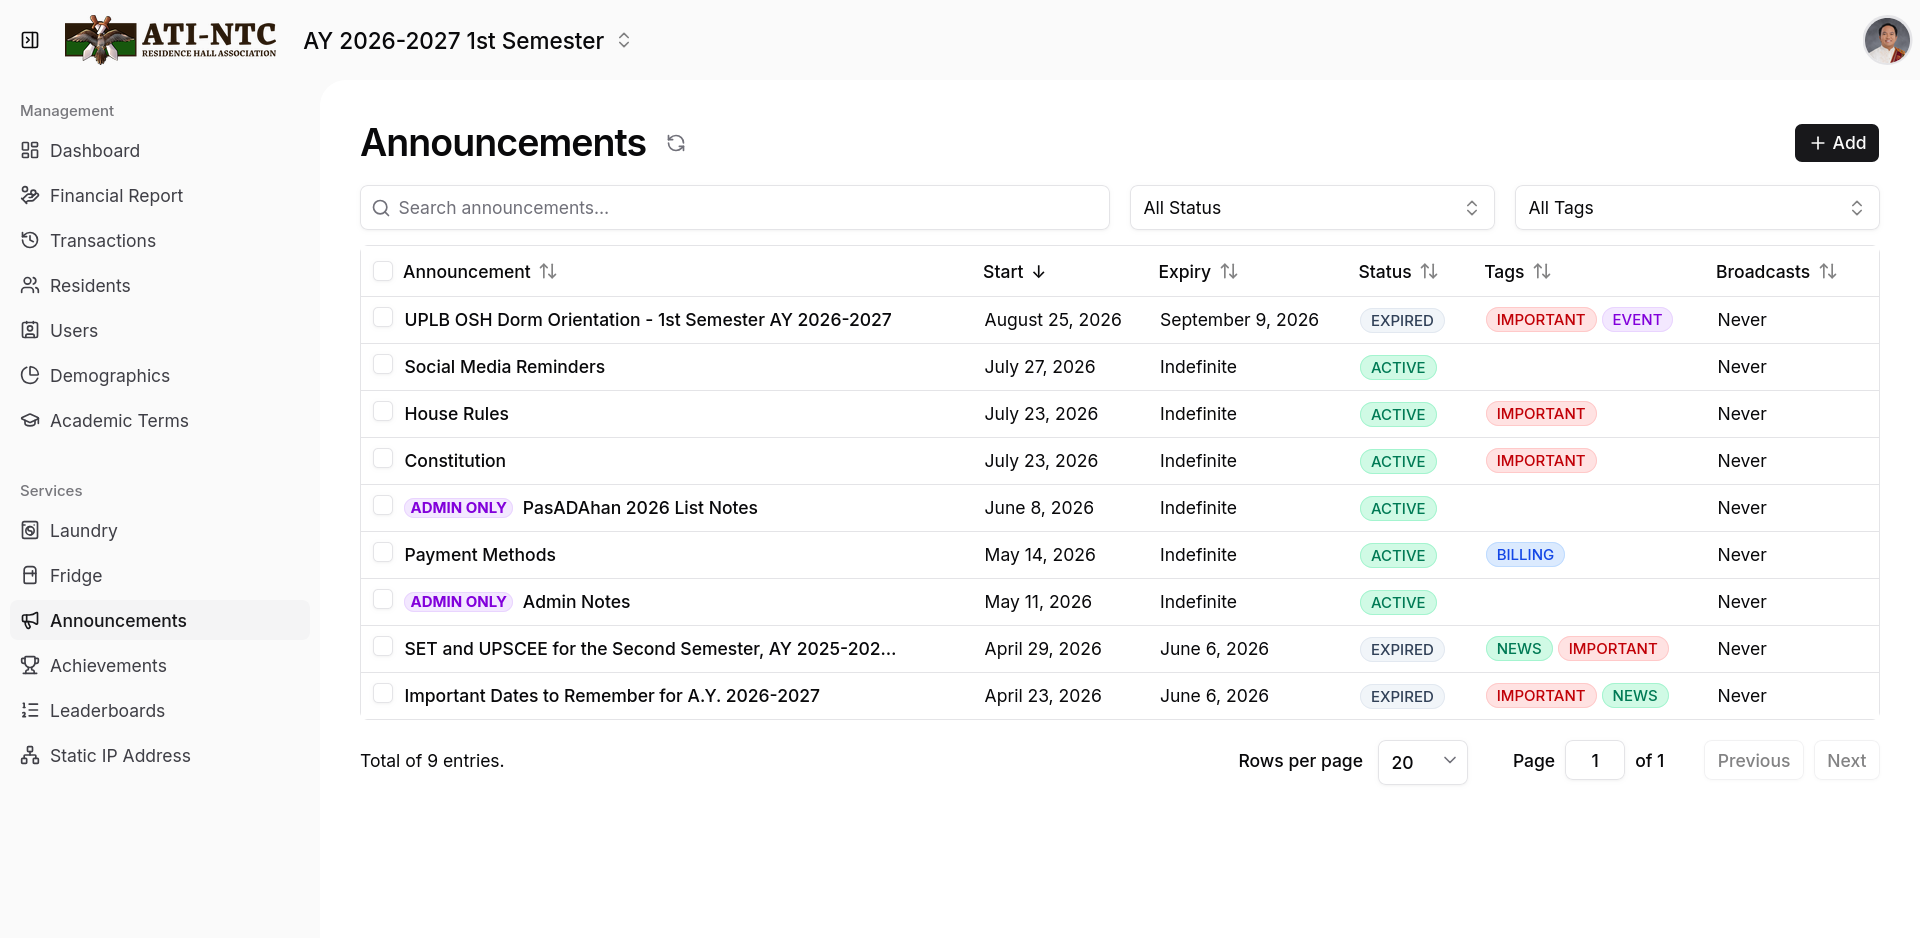Click the Transactions history icon
The image size is (1920, 938).
[30, 240]
